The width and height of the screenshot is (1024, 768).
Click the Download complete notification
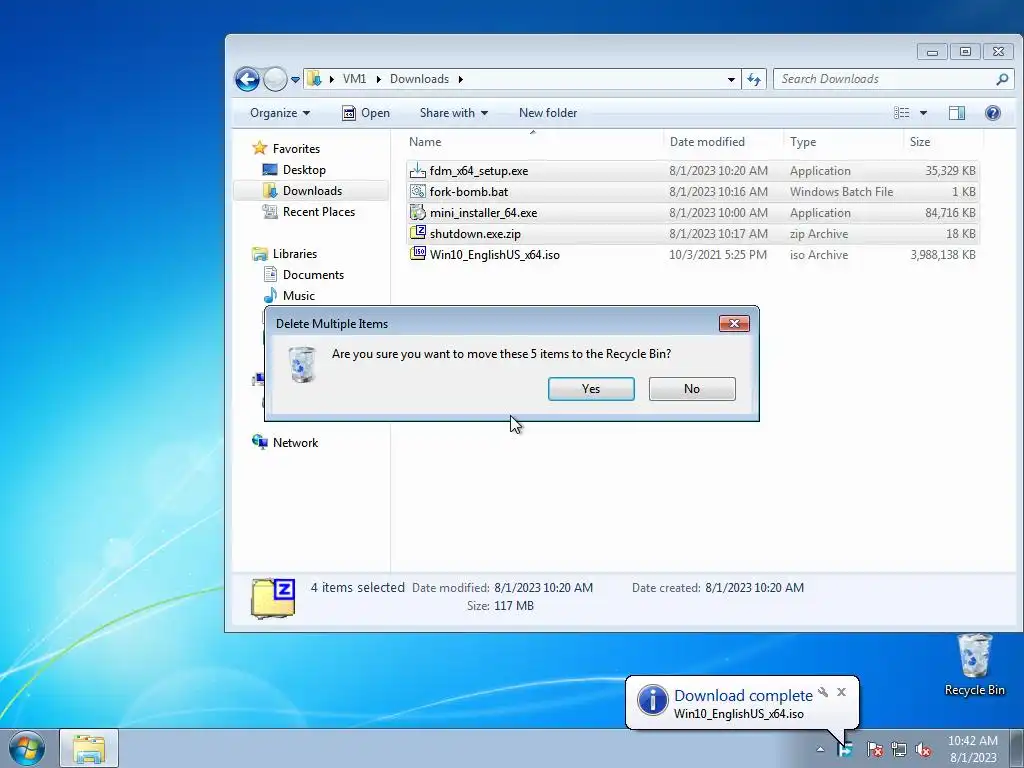pyautogui.click(x=743, y=703)
